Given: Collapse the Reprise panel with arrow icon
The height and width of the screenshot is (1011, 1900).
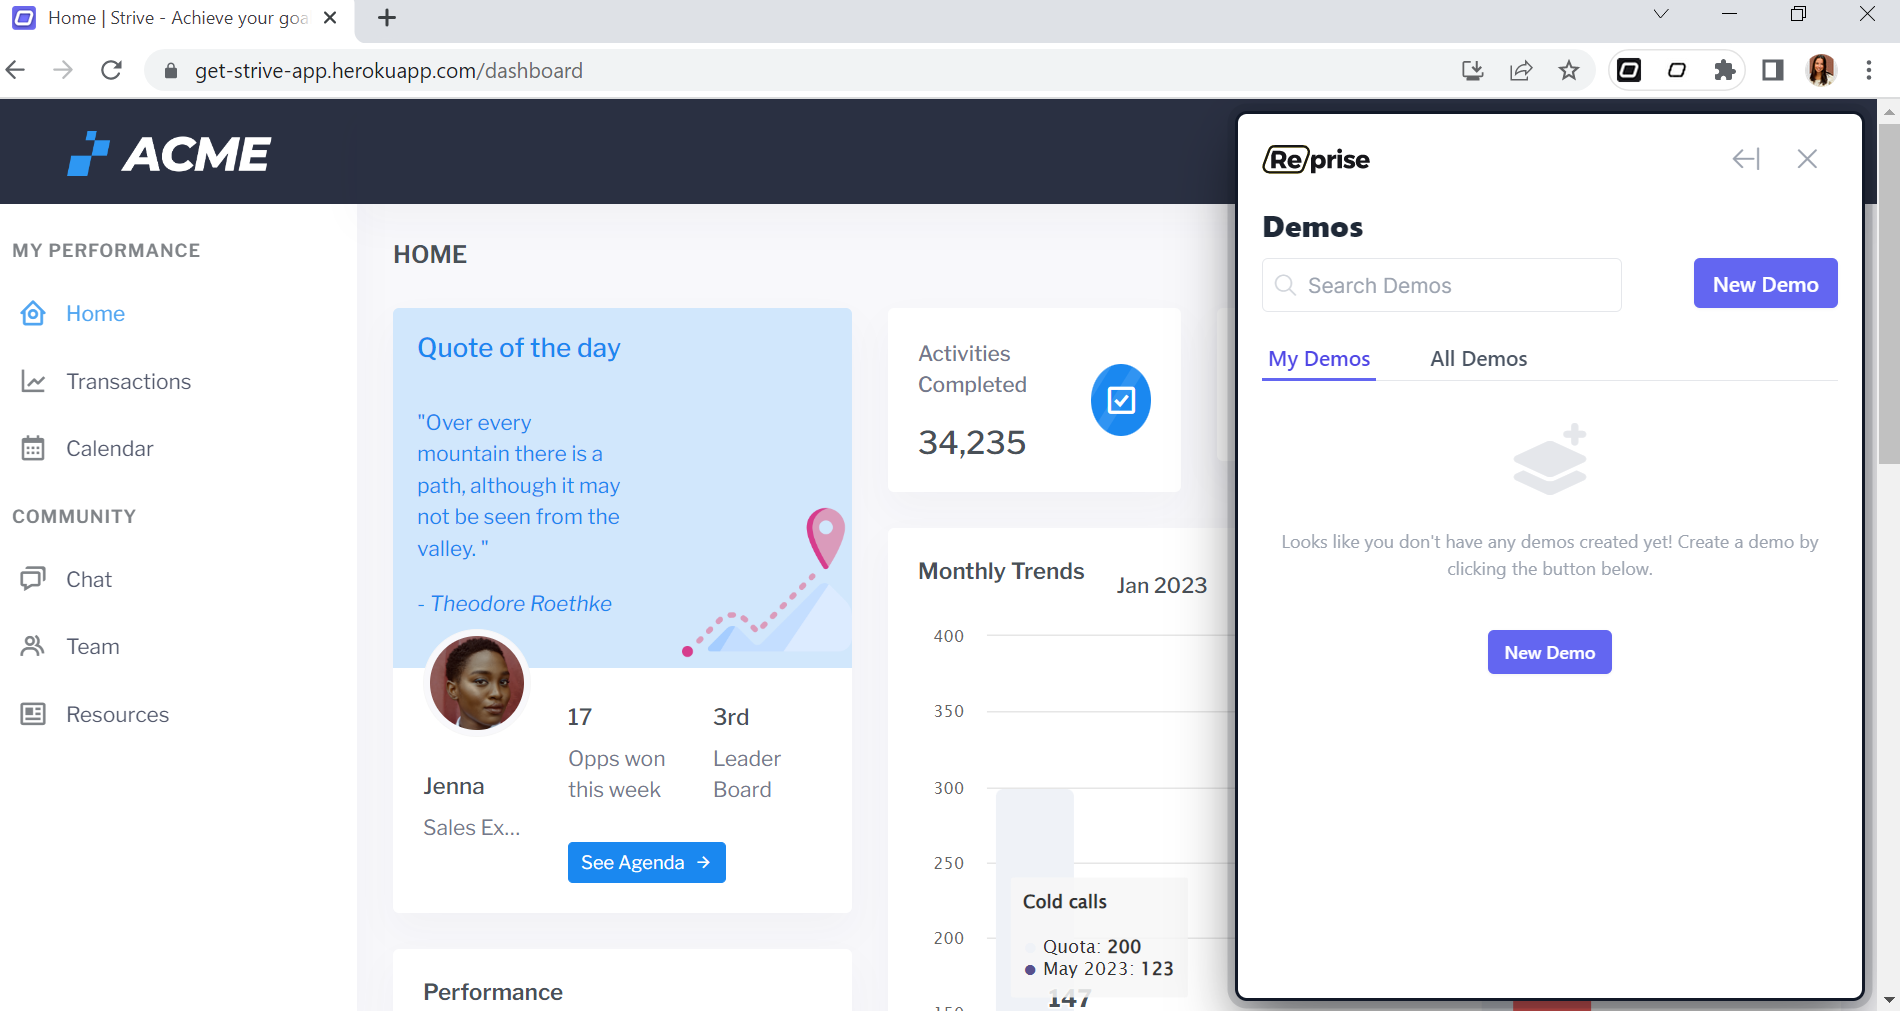Looking at the screenshot, I should tap(1746, 159).
